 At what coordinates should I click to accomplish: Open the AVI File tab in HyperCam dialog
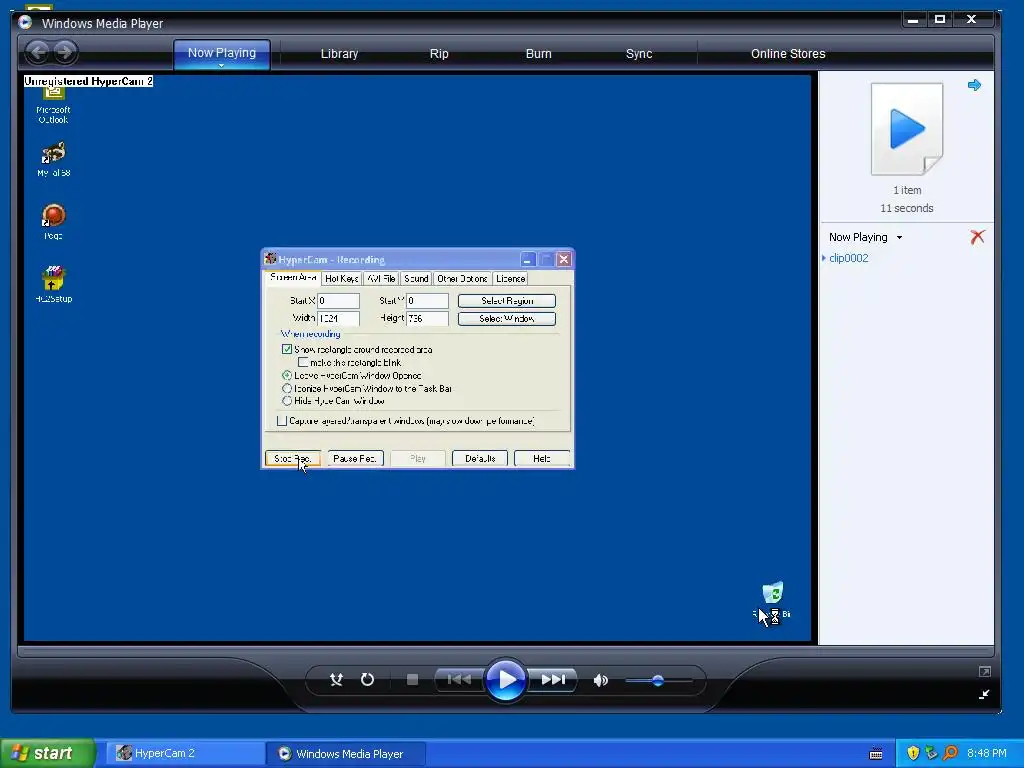pyautogui.click(x=381, y=278)
